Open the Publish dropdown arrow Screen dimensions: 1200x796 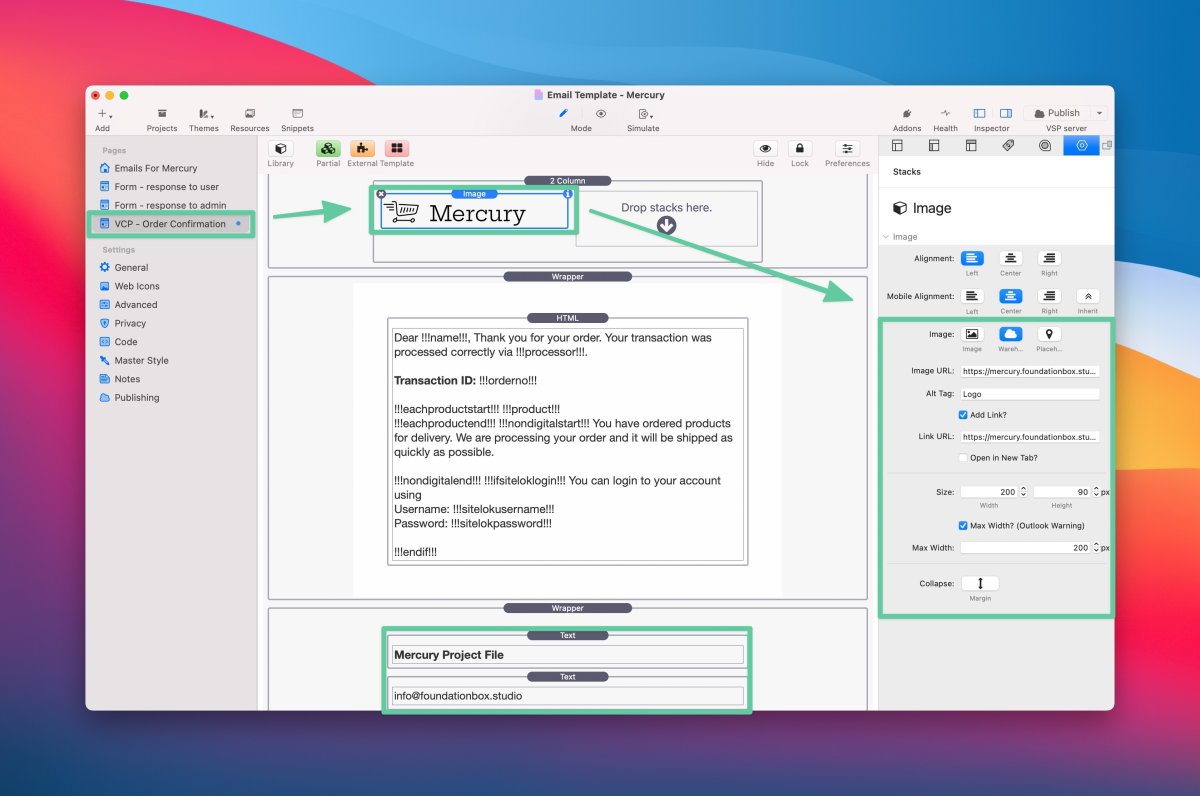(x=1099, y=114)
